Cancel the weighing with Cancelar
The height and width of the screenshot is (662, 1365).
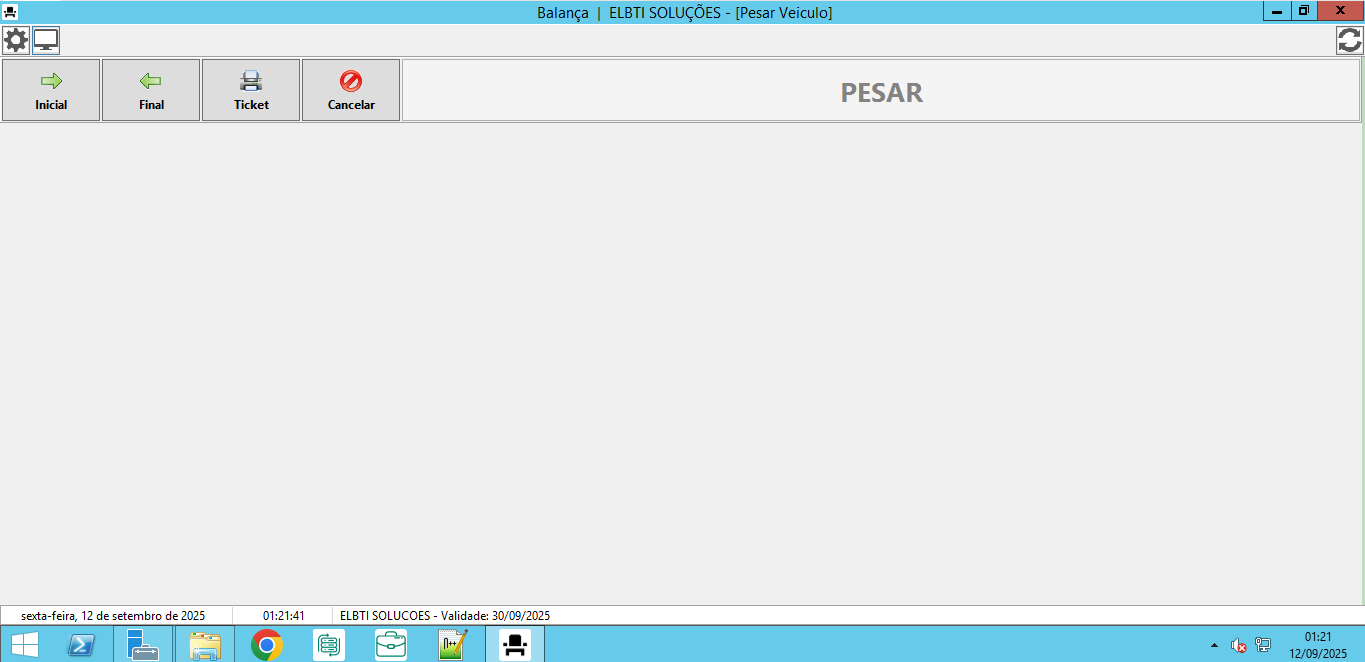[351, 90]
